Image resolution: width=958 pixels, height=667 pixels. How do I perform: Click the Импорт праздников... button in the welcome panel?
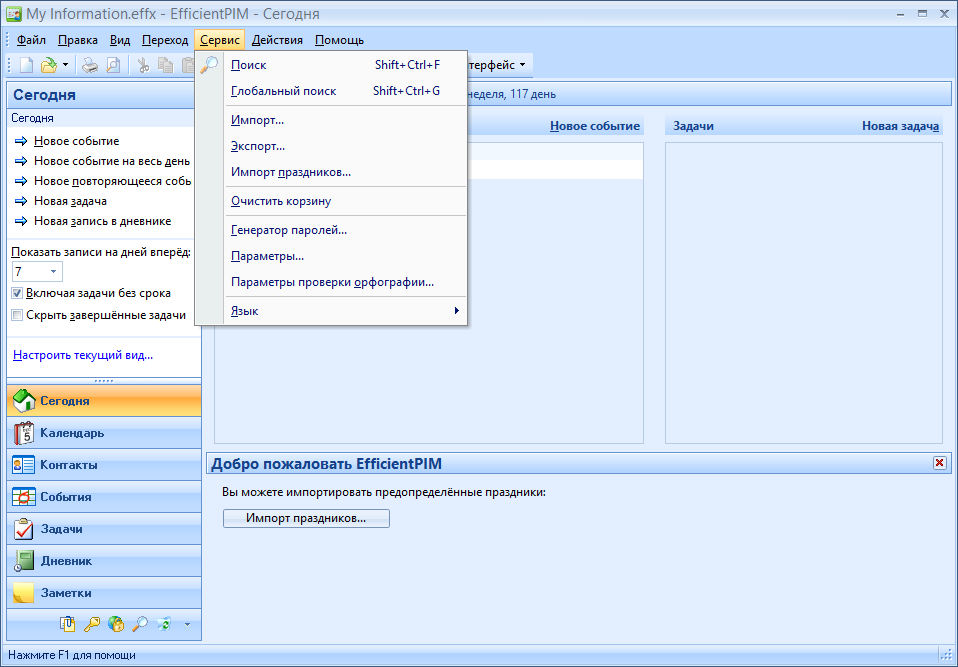(306, 519)
